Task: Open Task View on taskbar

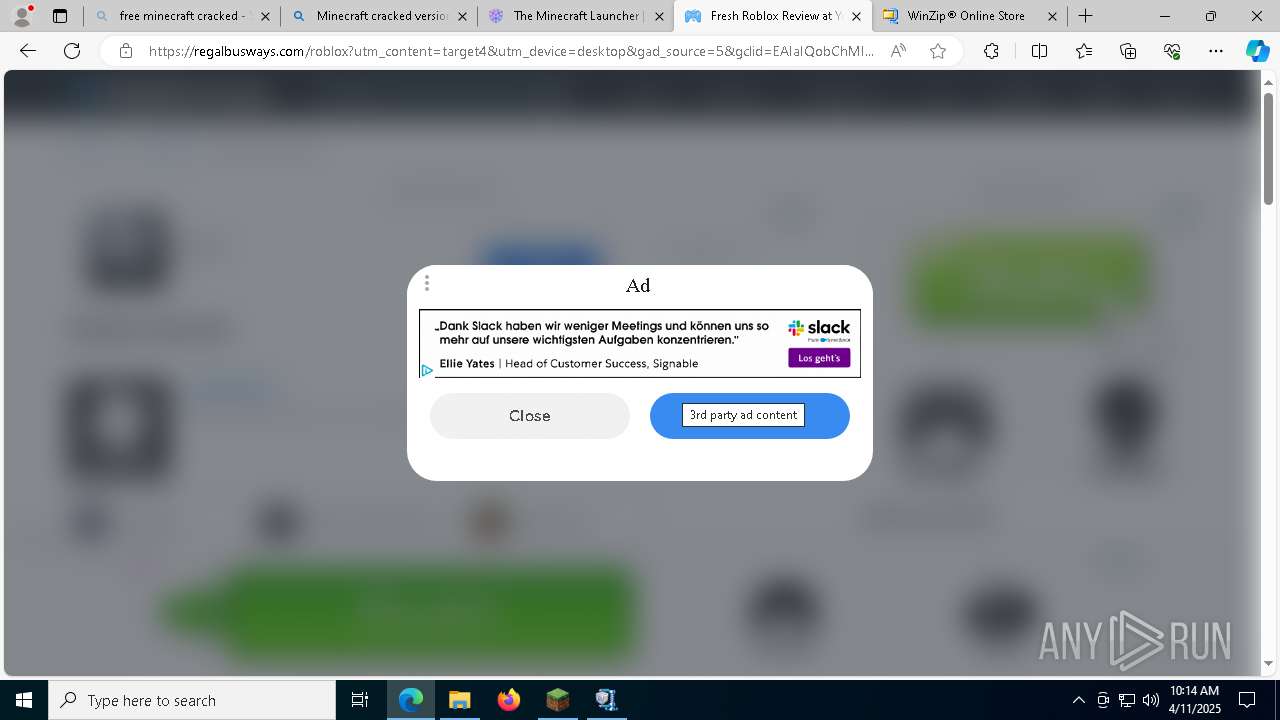Action: pyautogui.click(x=361, y=700)
